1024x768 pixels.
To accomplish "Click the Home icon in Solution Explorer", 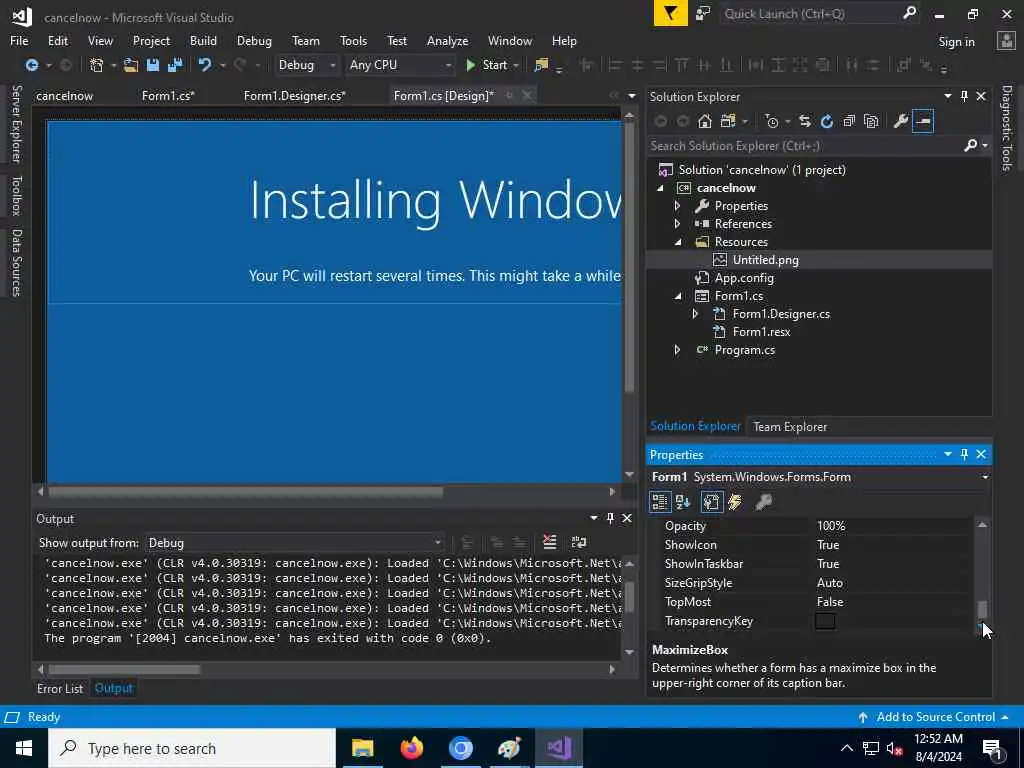I will (x=705, y=121).
